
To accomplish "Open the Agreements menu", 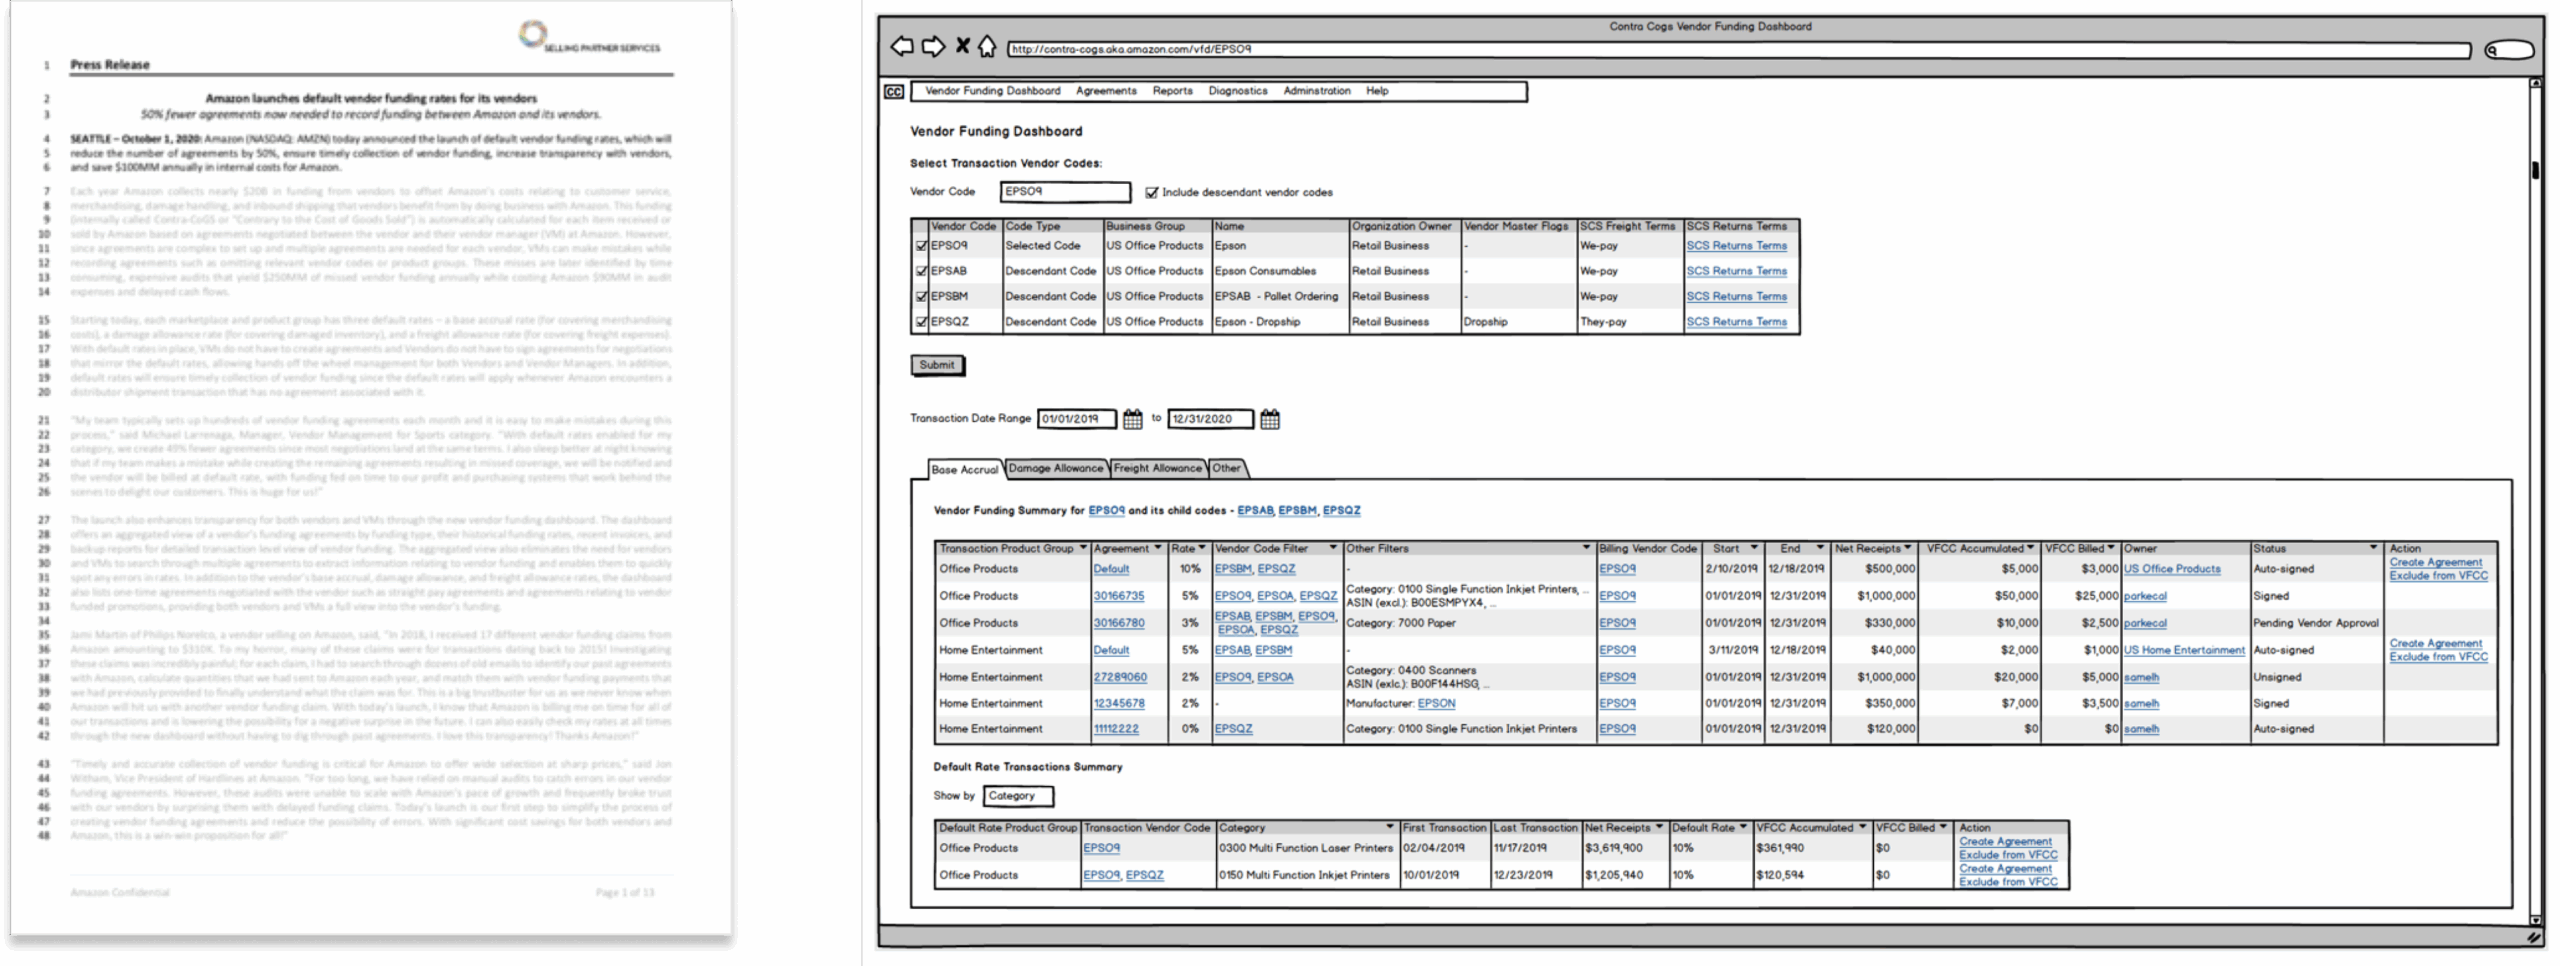I will coord(1106,91).
